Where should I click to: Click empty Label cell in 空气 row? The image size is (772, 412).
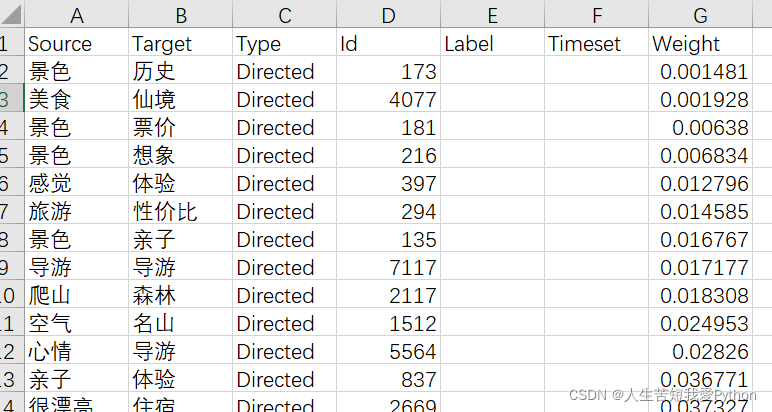click(492, 322)
